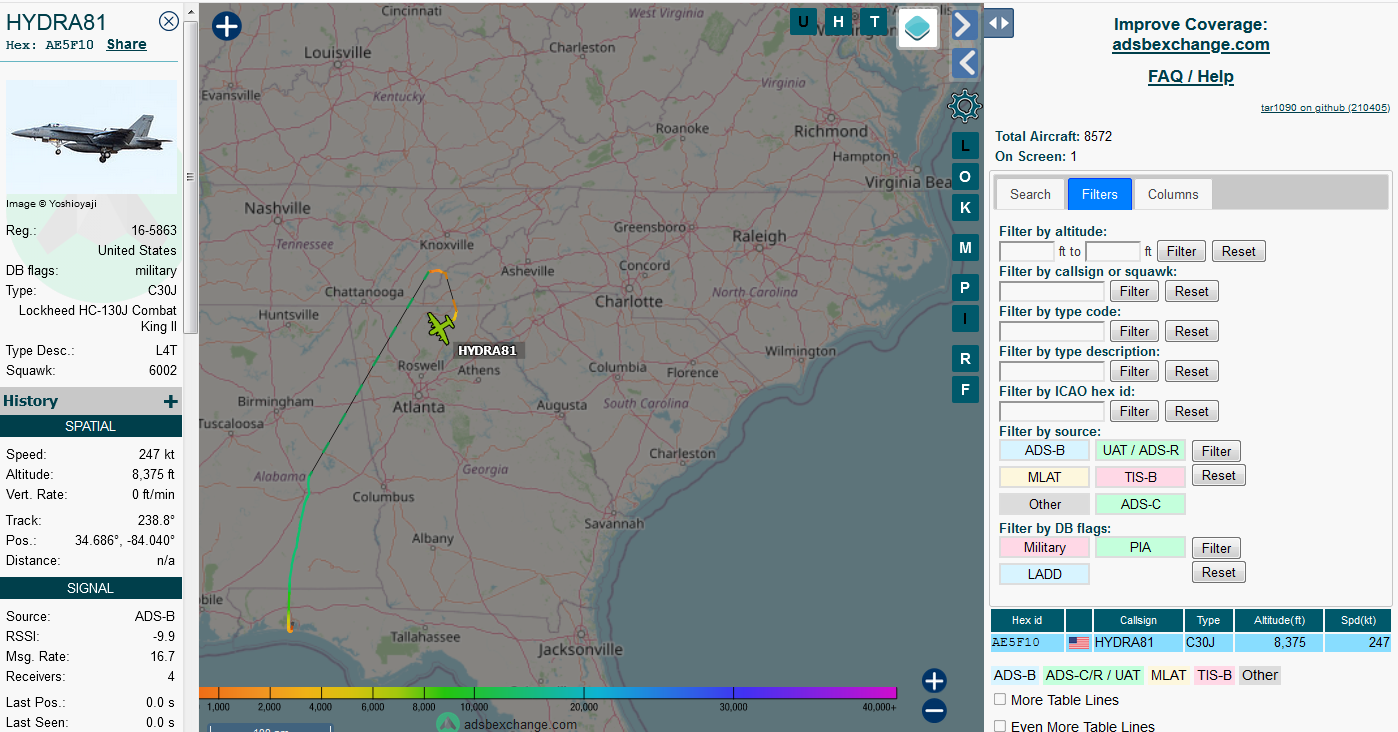The height and width of the screenshot is (732, 1398).
Task: Open the FAQ / Help link
Action: pyautogui.click(x=1191, y=76)
